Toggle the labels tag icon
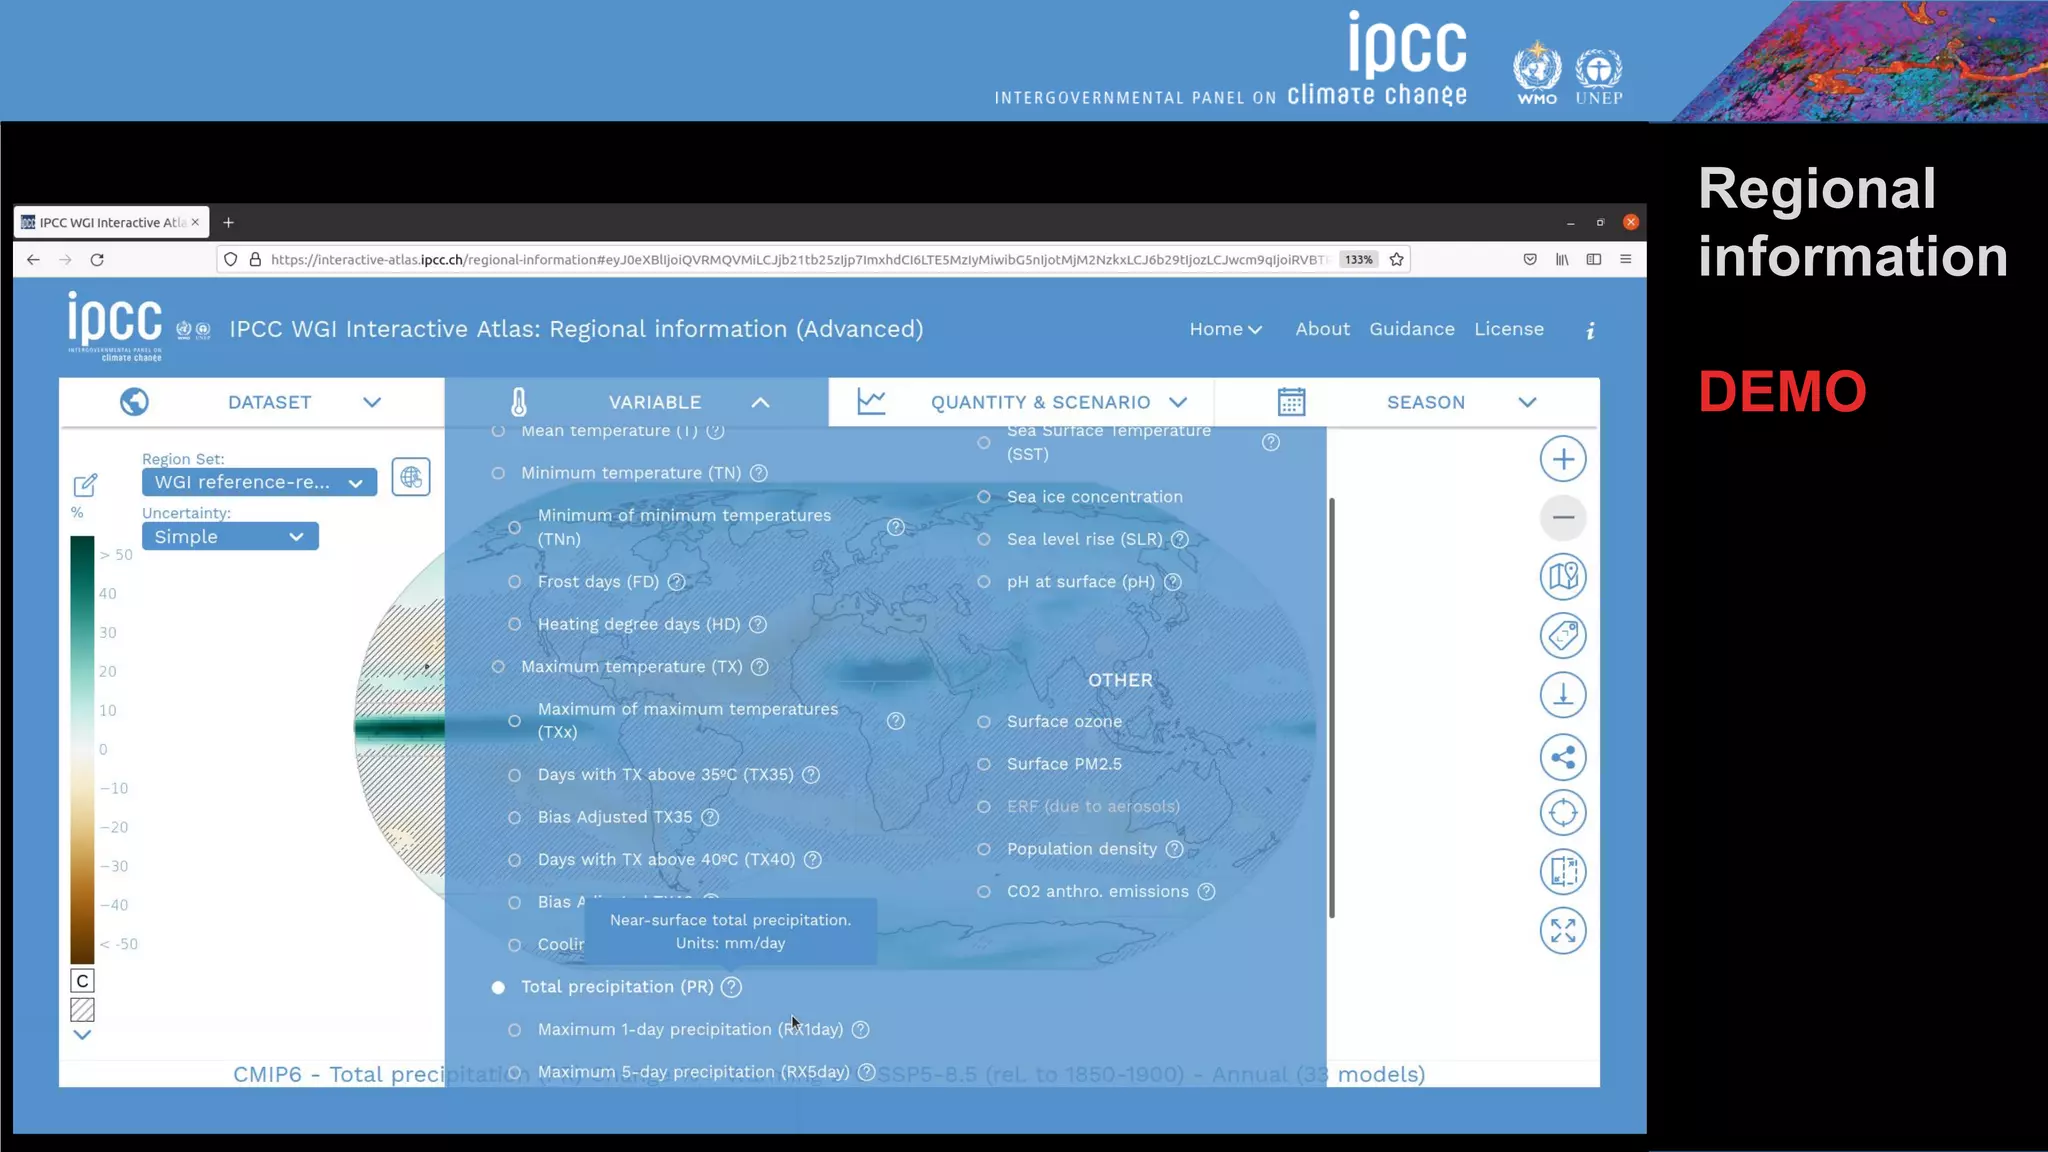Image resolution: width=2048 pixels, height=1152 pixels. click(x=1563, y=635)
